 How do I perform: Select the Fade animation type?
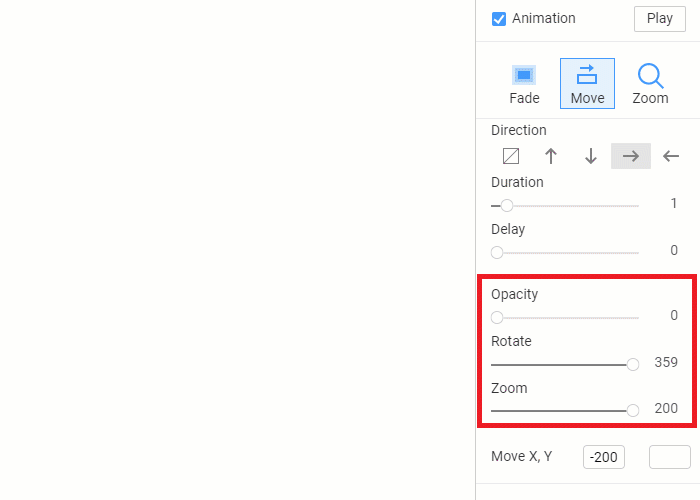click(524, 84)
